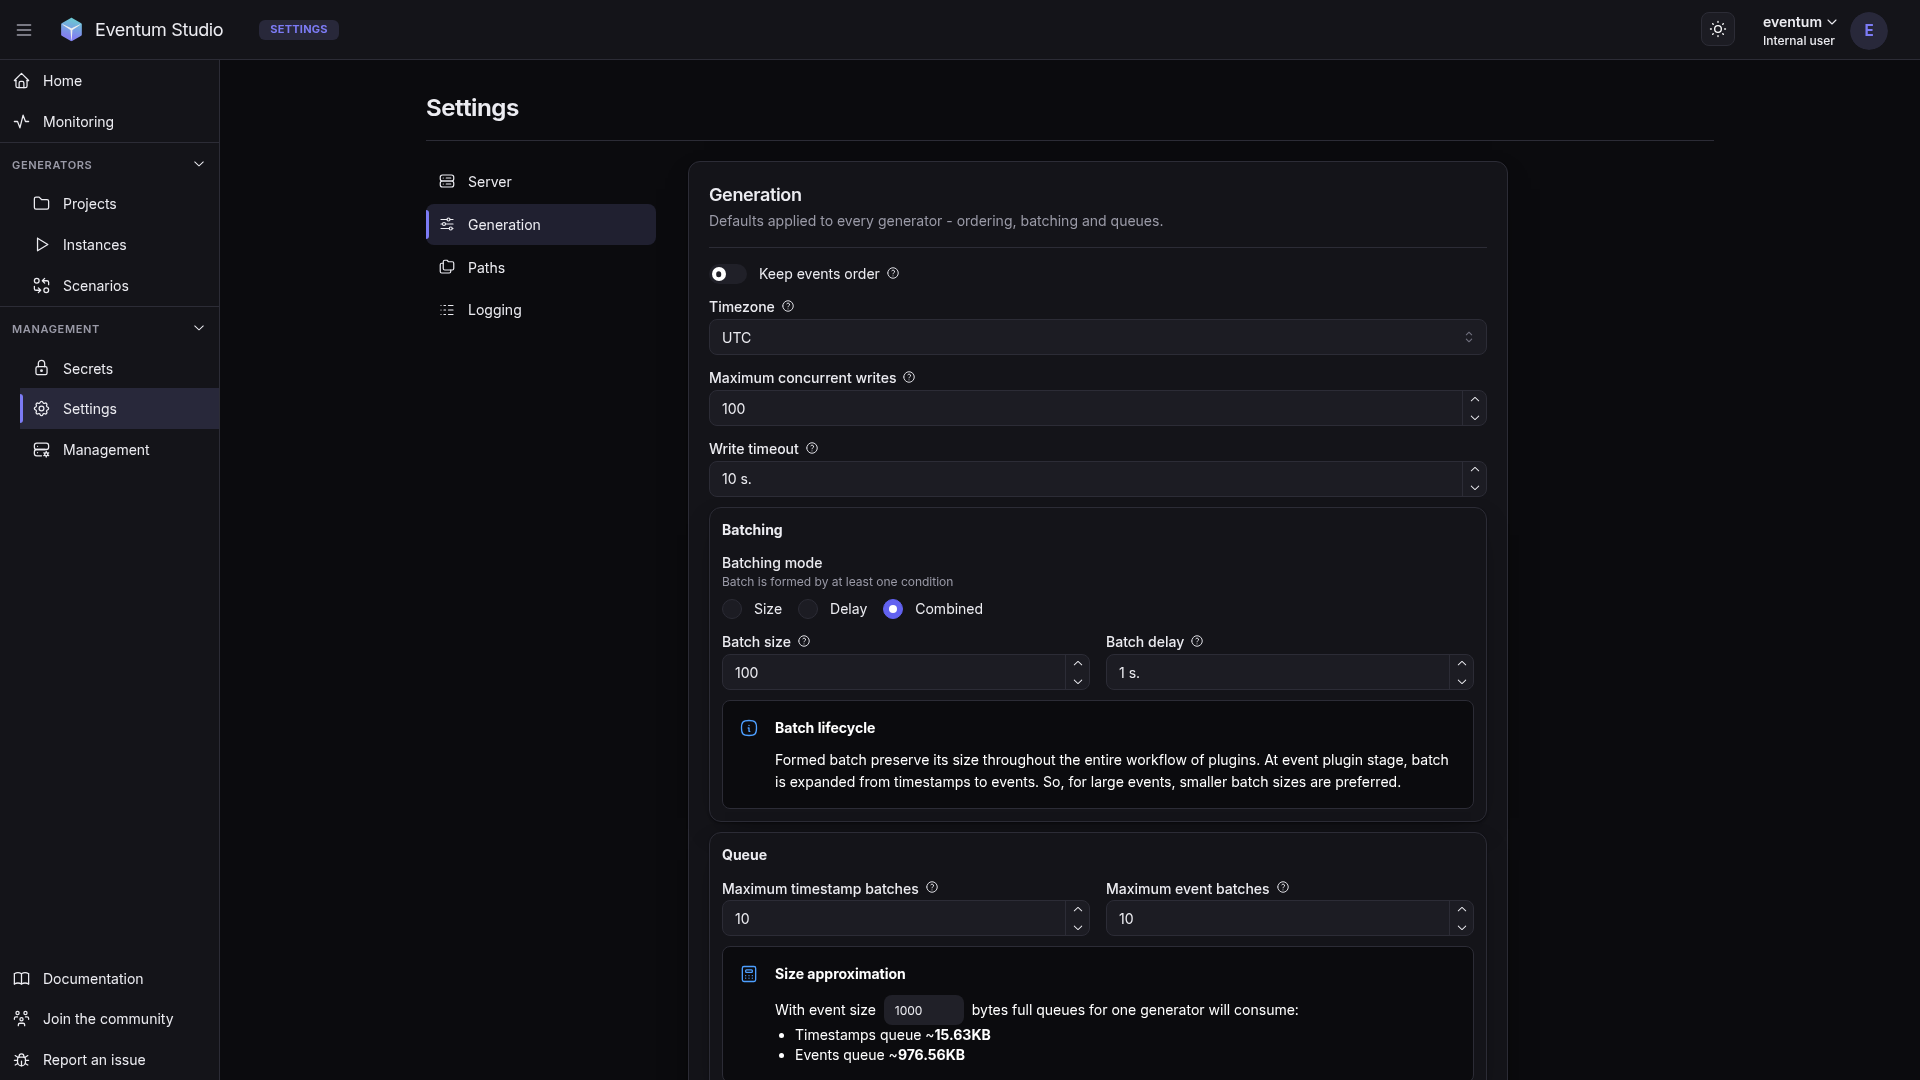Open the Projects page
The image size is (1920, 1080).
point(120,204)
